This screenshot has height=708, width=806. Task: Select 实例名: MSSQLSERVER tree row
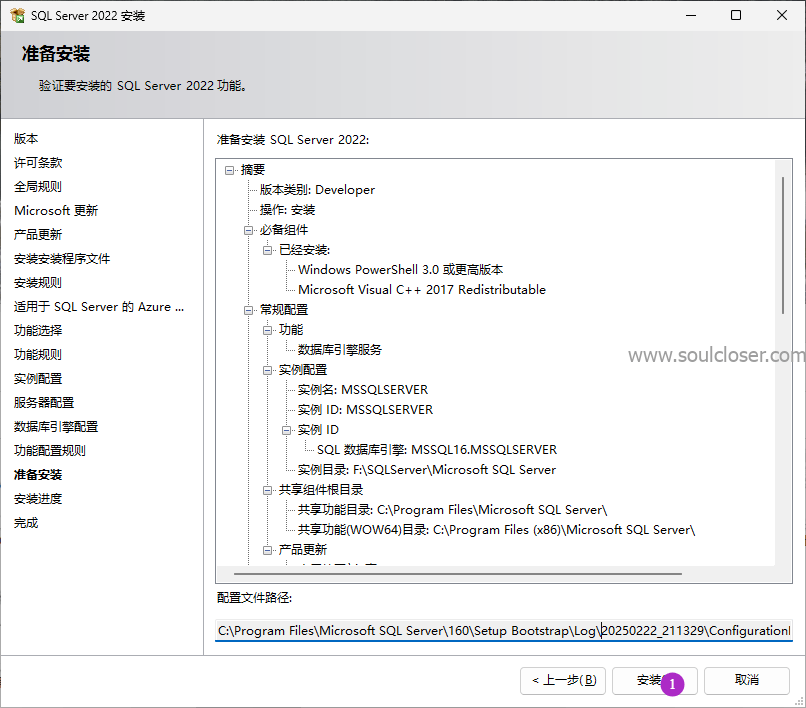click(x=363, y=390)
